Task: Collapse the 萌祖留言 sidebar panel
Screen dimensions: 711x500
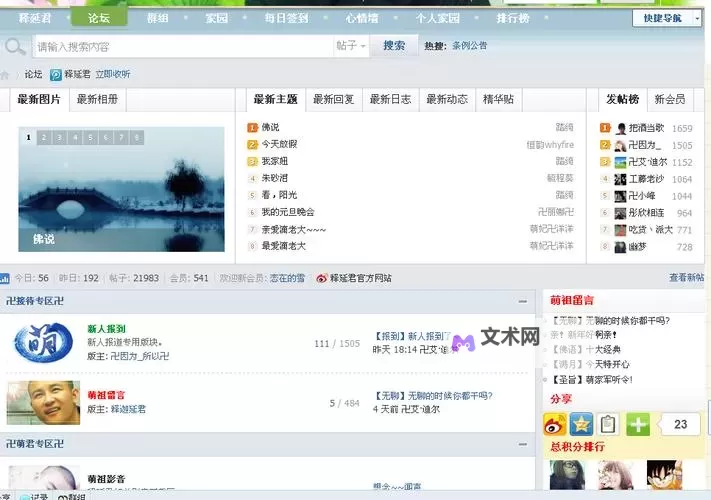Action: 700,301
